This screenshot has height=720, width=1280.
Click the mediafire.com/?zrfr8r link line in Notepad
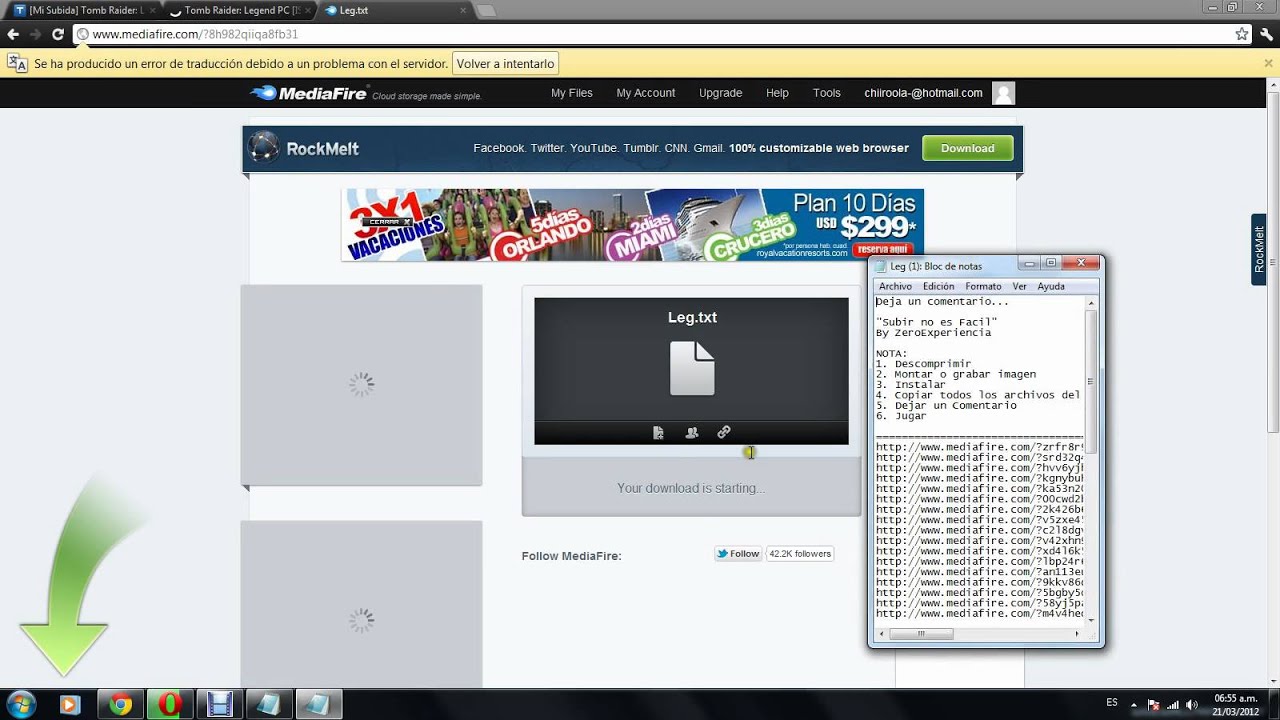tap(980, 447)
